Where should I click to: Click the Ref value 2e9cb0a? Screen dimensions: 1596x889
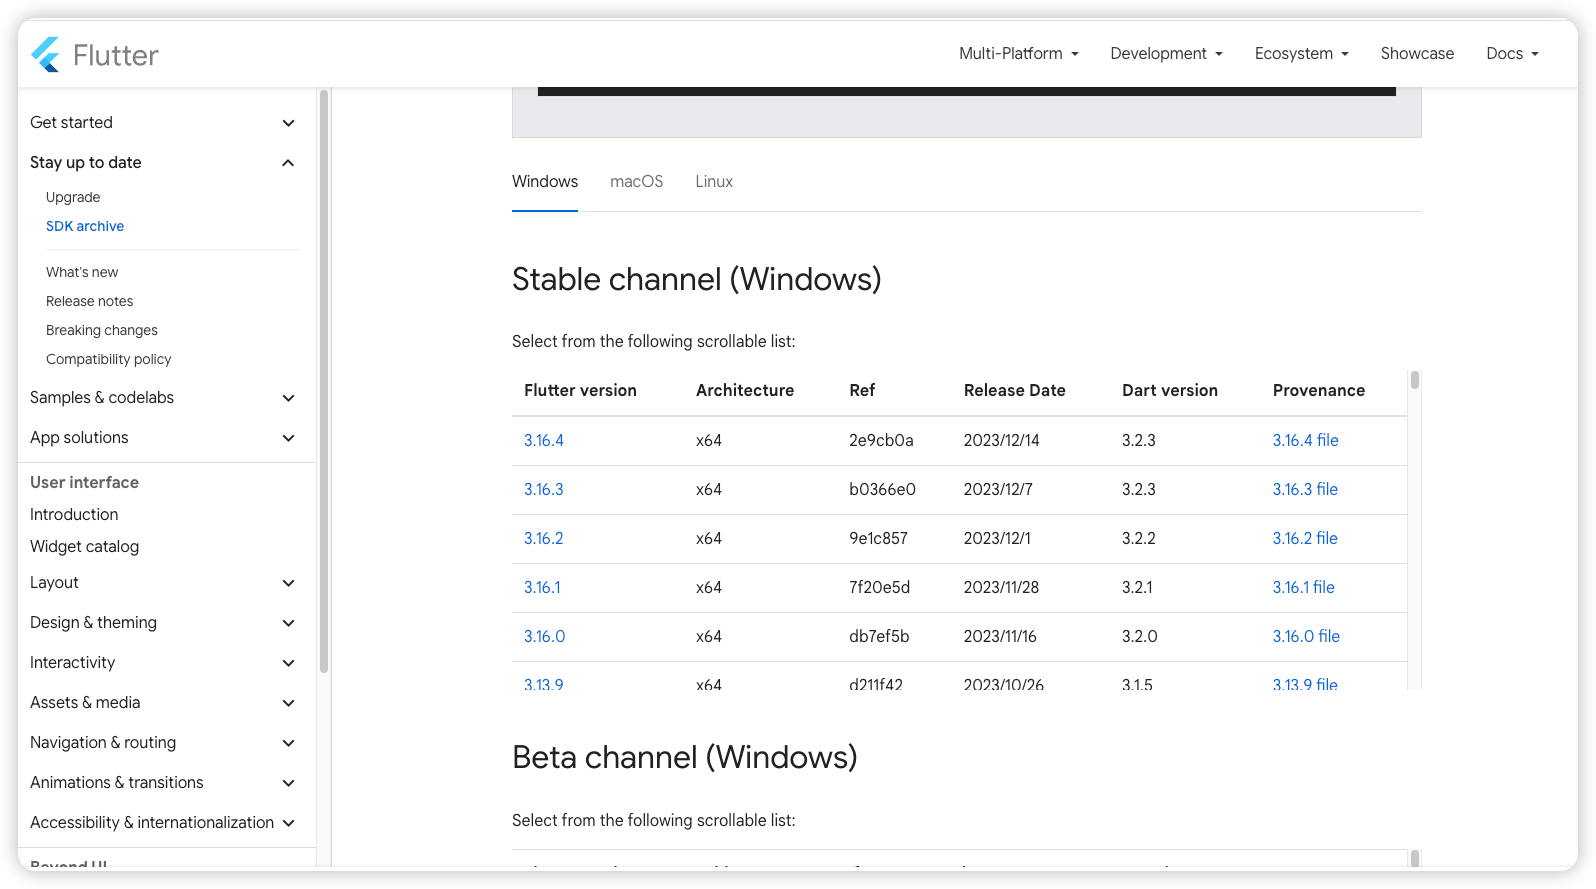pyautogui.click(x=881, y=440)
